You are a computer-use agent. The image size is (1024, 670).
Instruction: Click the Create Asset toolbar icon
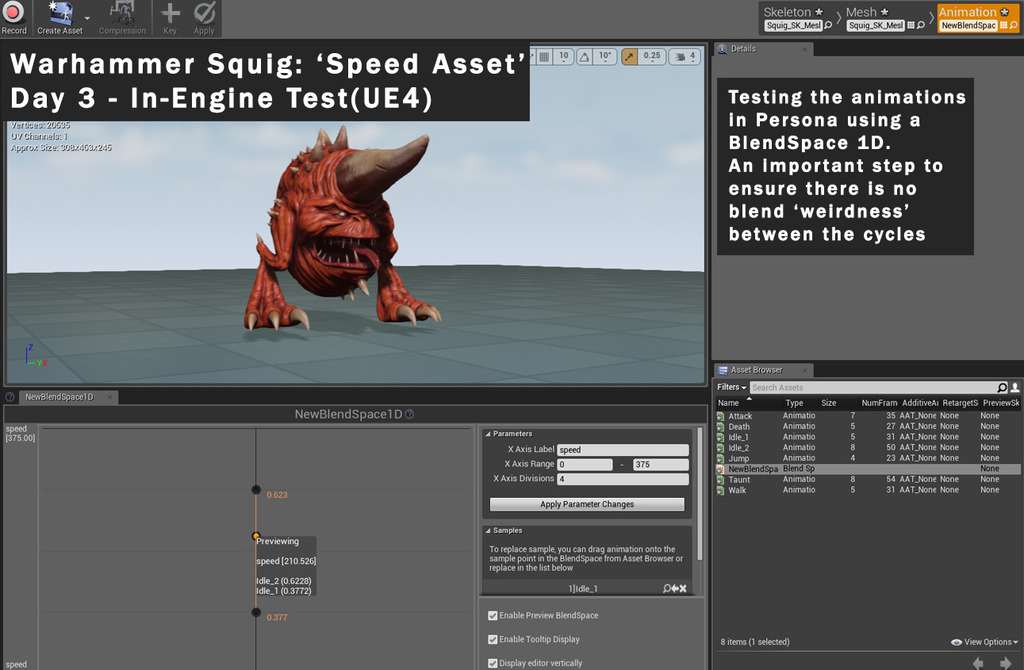(x=59, y=18)
